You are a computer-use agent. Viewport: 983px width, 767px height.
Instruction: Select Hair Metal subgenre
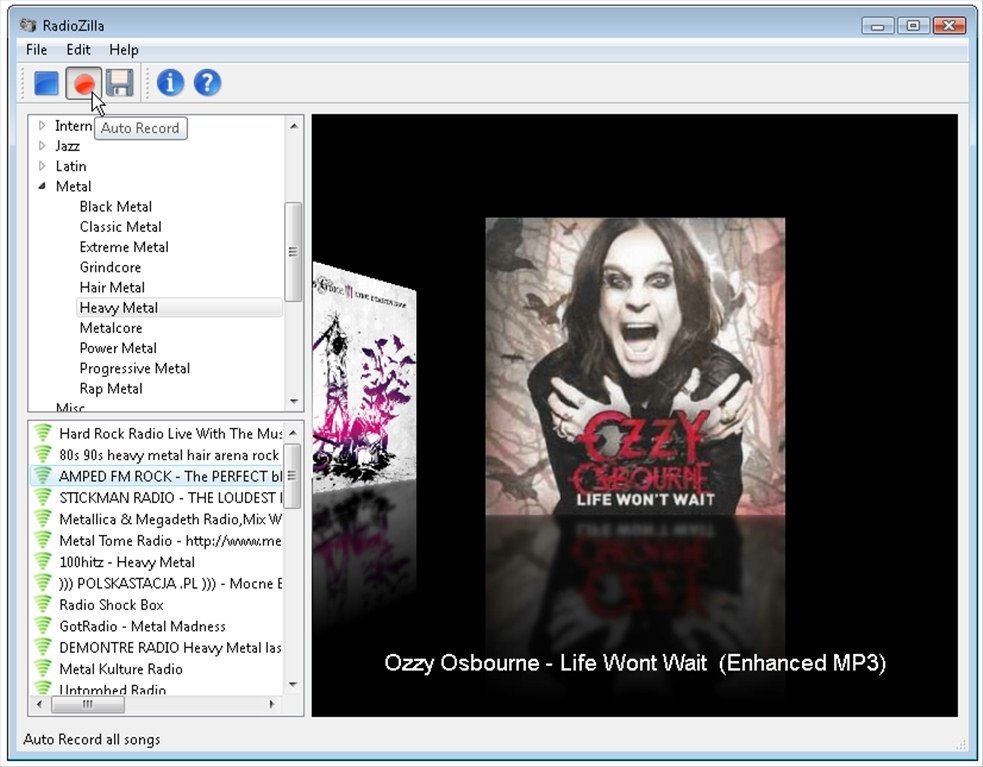pos(112,287)
